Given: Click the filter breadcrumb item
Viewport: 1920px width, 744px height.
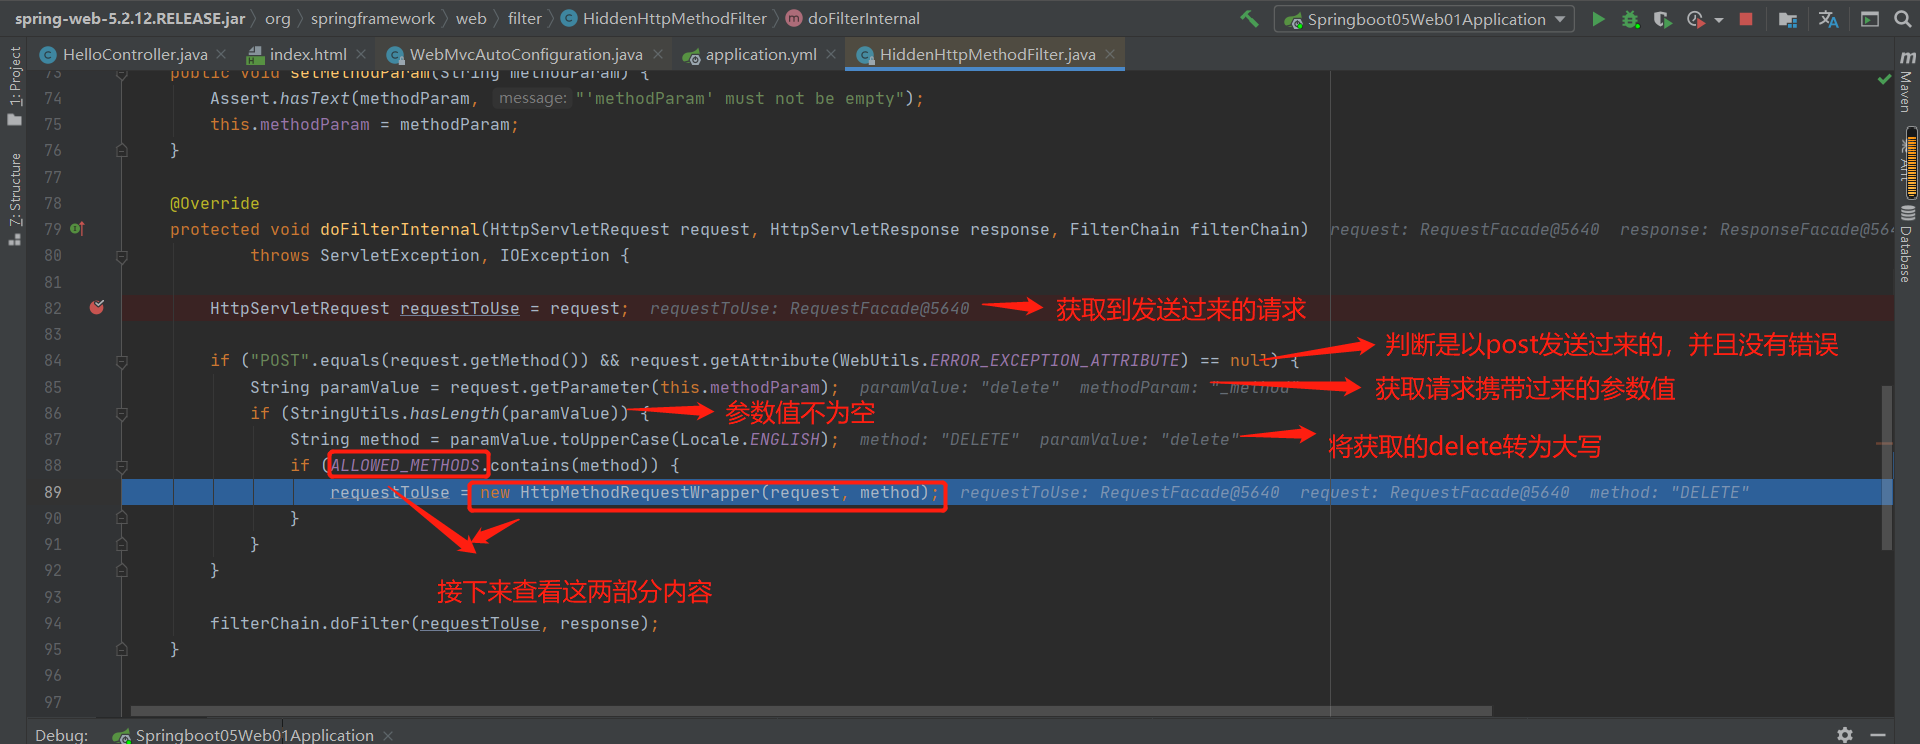Looking at the screenshot, I should click(524, 18).
